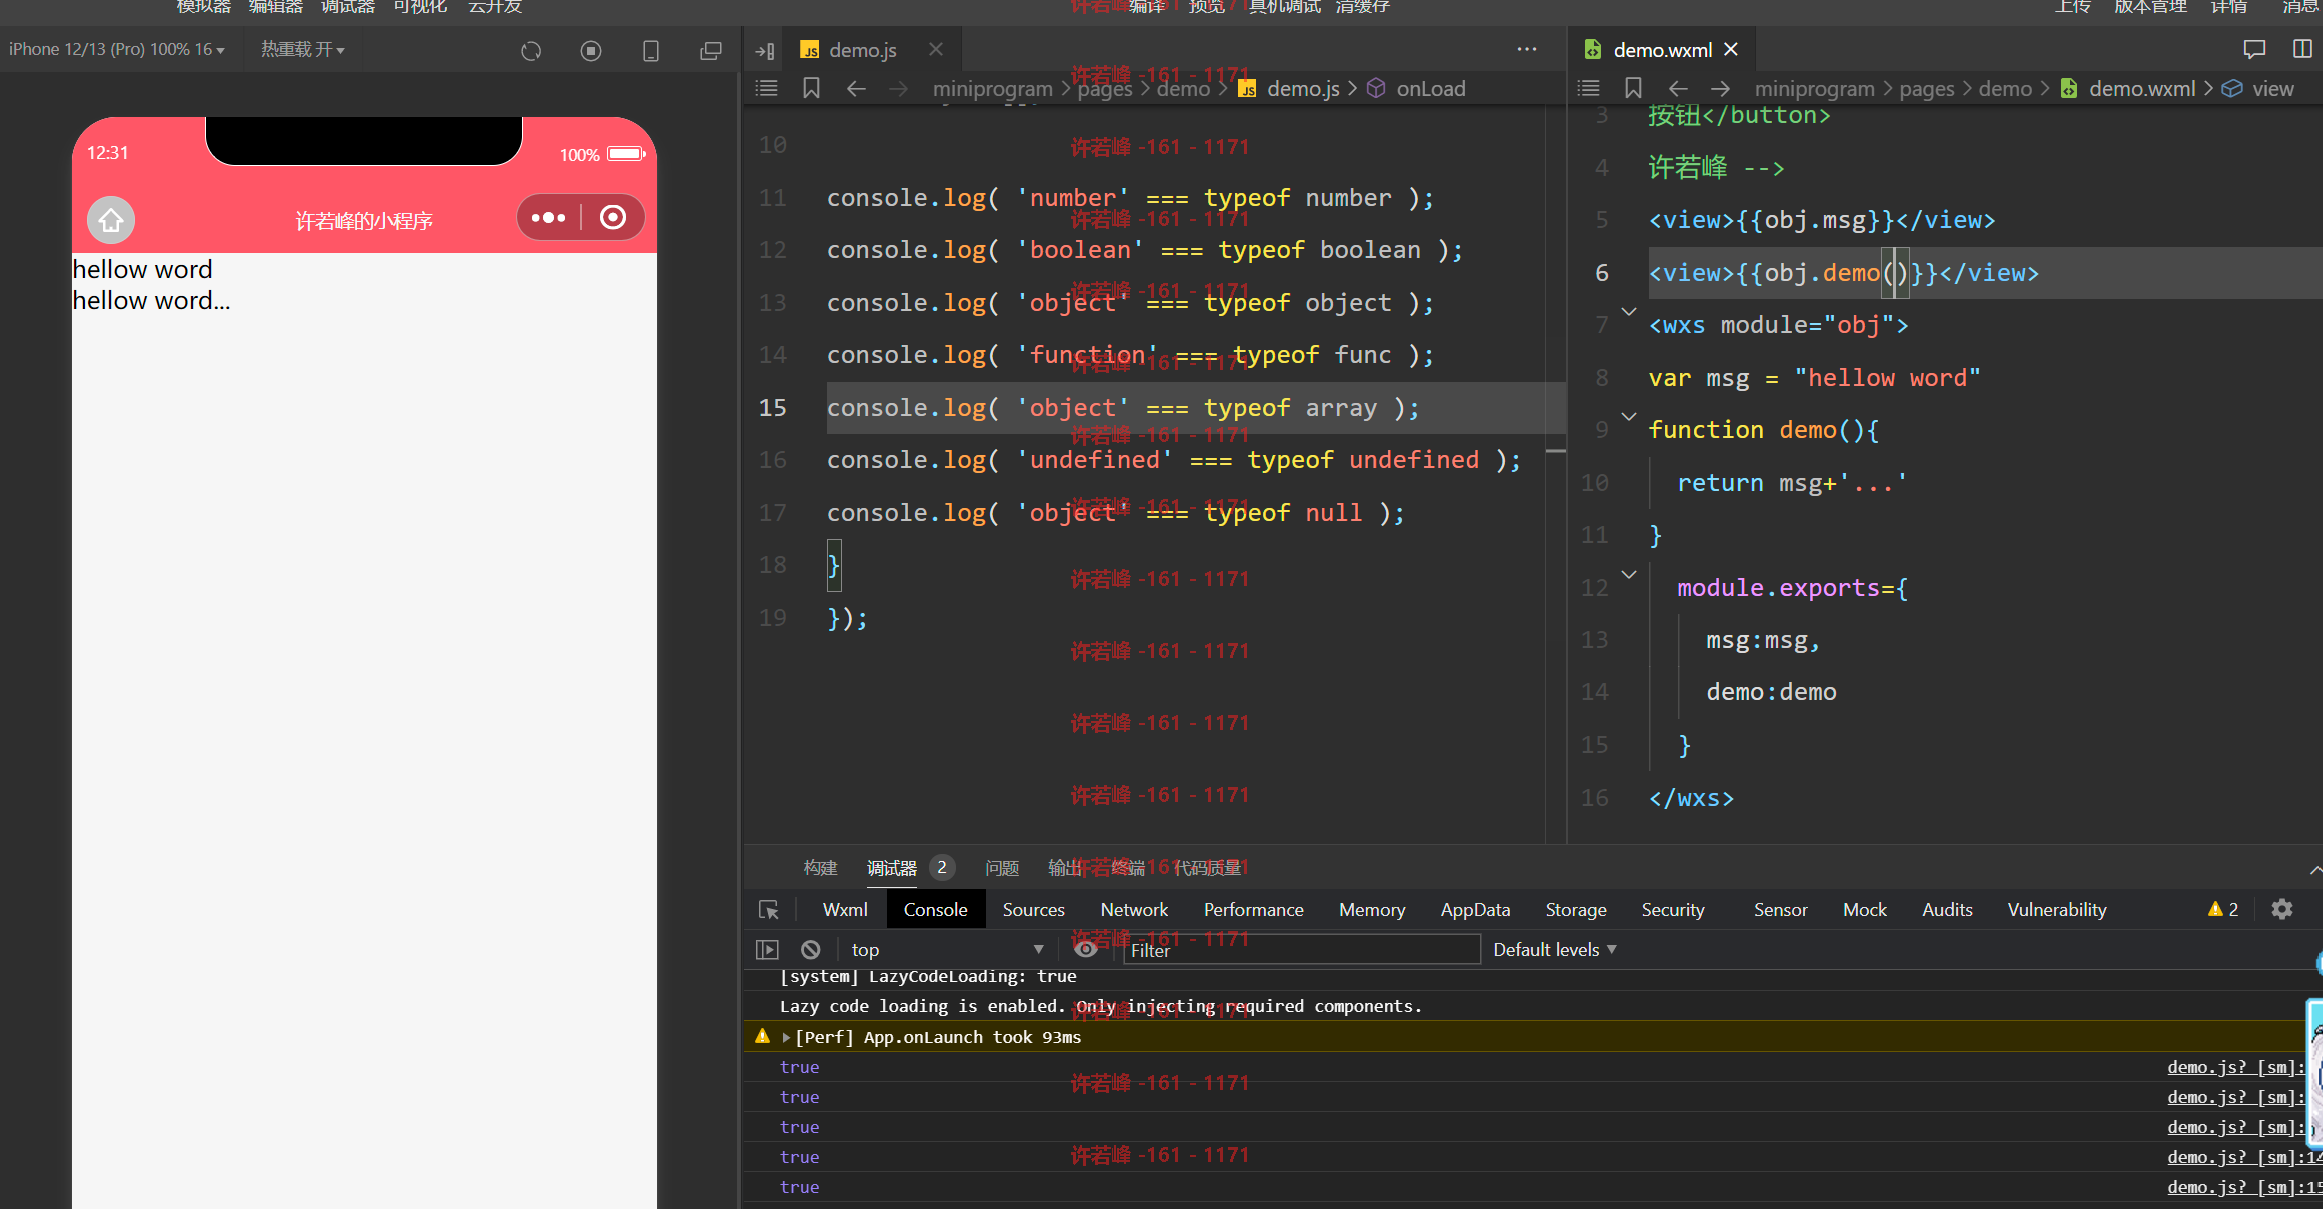This screenshot has width=2323, height=1209.
Task: Go forward using the arrow in demo.js breadcrumb bar
Action: [899, 88]
